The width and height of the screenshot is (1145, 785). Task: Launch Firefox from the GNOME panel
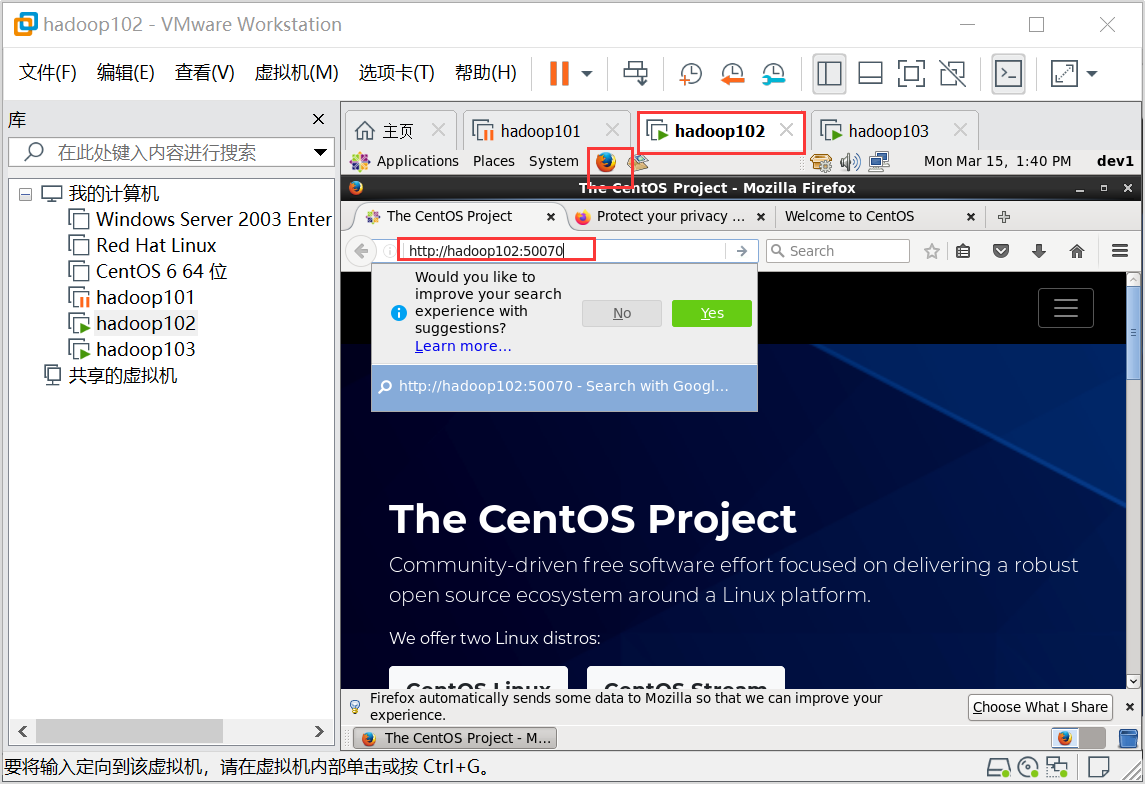pyautogui.click(x=605, y=161)
